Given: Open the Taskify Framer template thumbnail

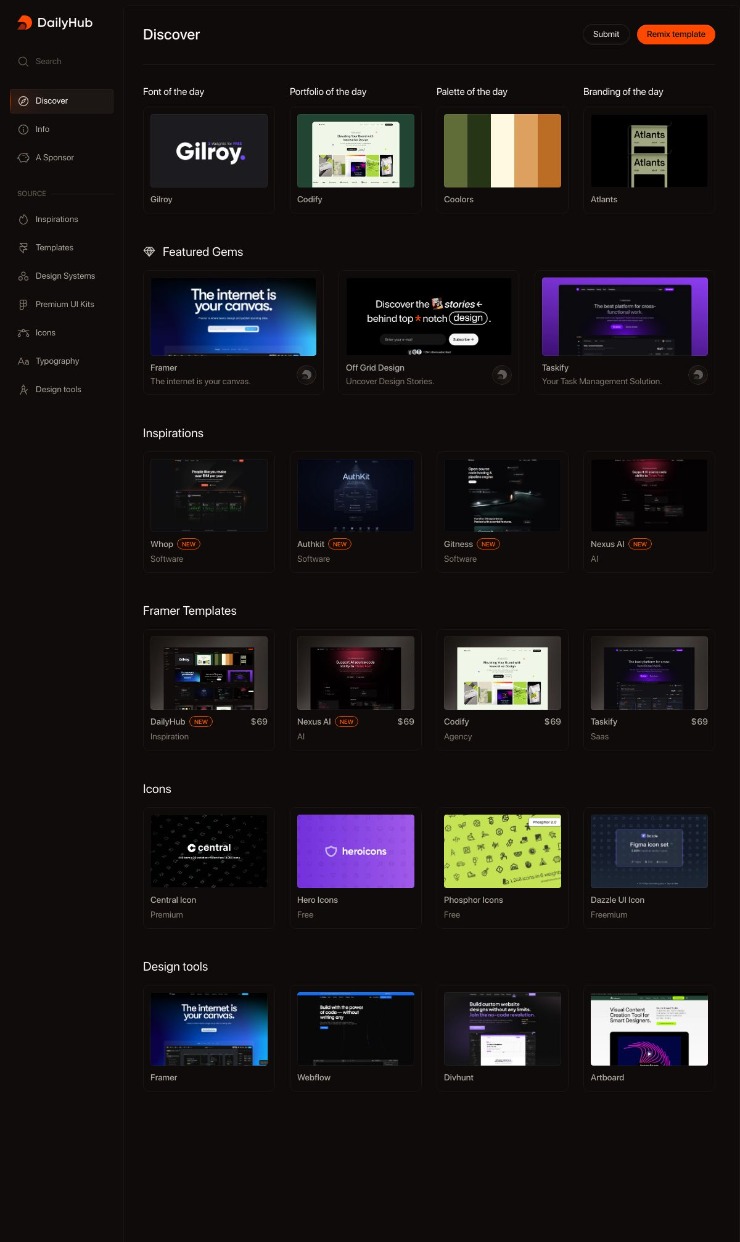Looking at the screenshot, I should click(649, 673).
